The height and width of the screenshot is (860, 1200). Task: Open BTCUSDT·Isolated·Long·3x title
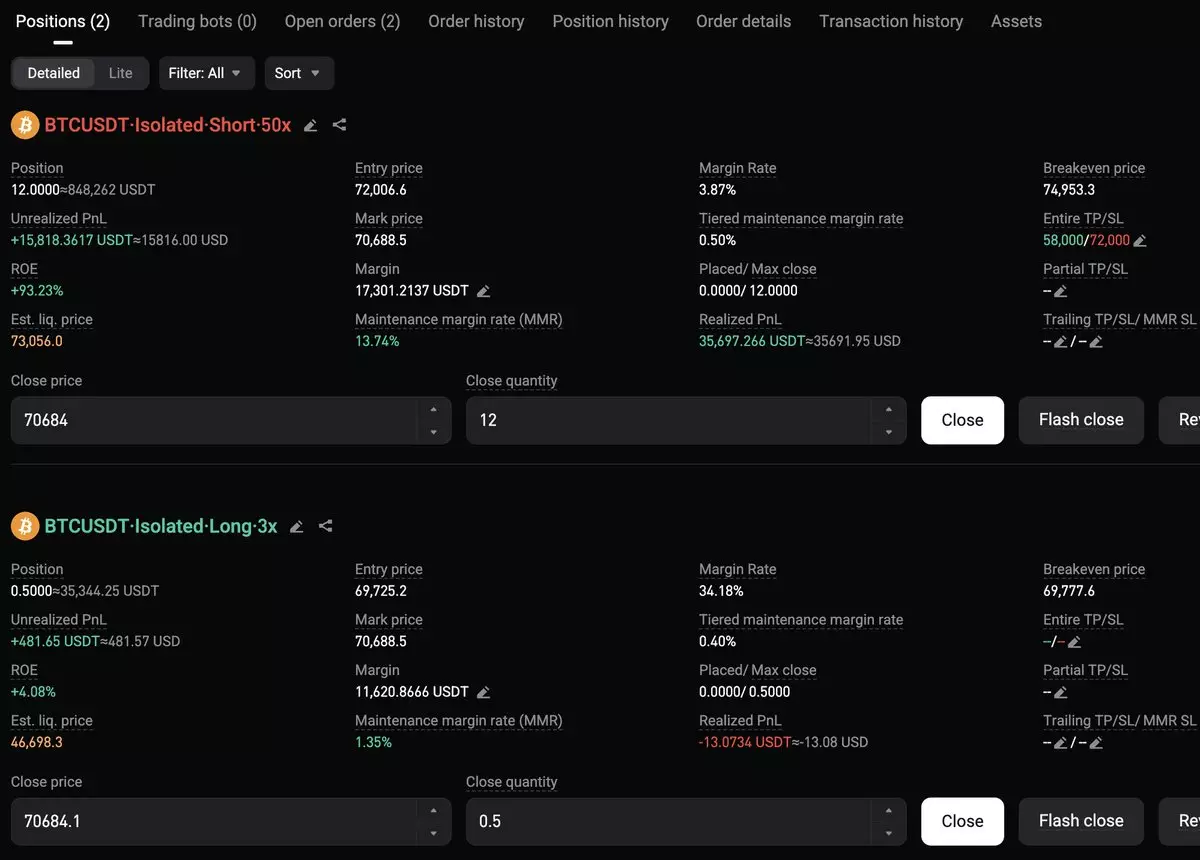tap(161, 526)
